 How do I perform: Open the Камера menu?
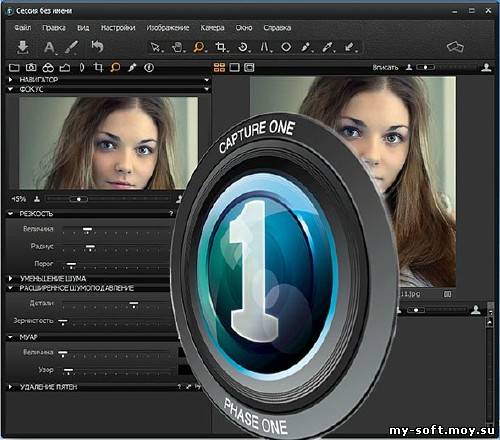click(x=212, y=28)
